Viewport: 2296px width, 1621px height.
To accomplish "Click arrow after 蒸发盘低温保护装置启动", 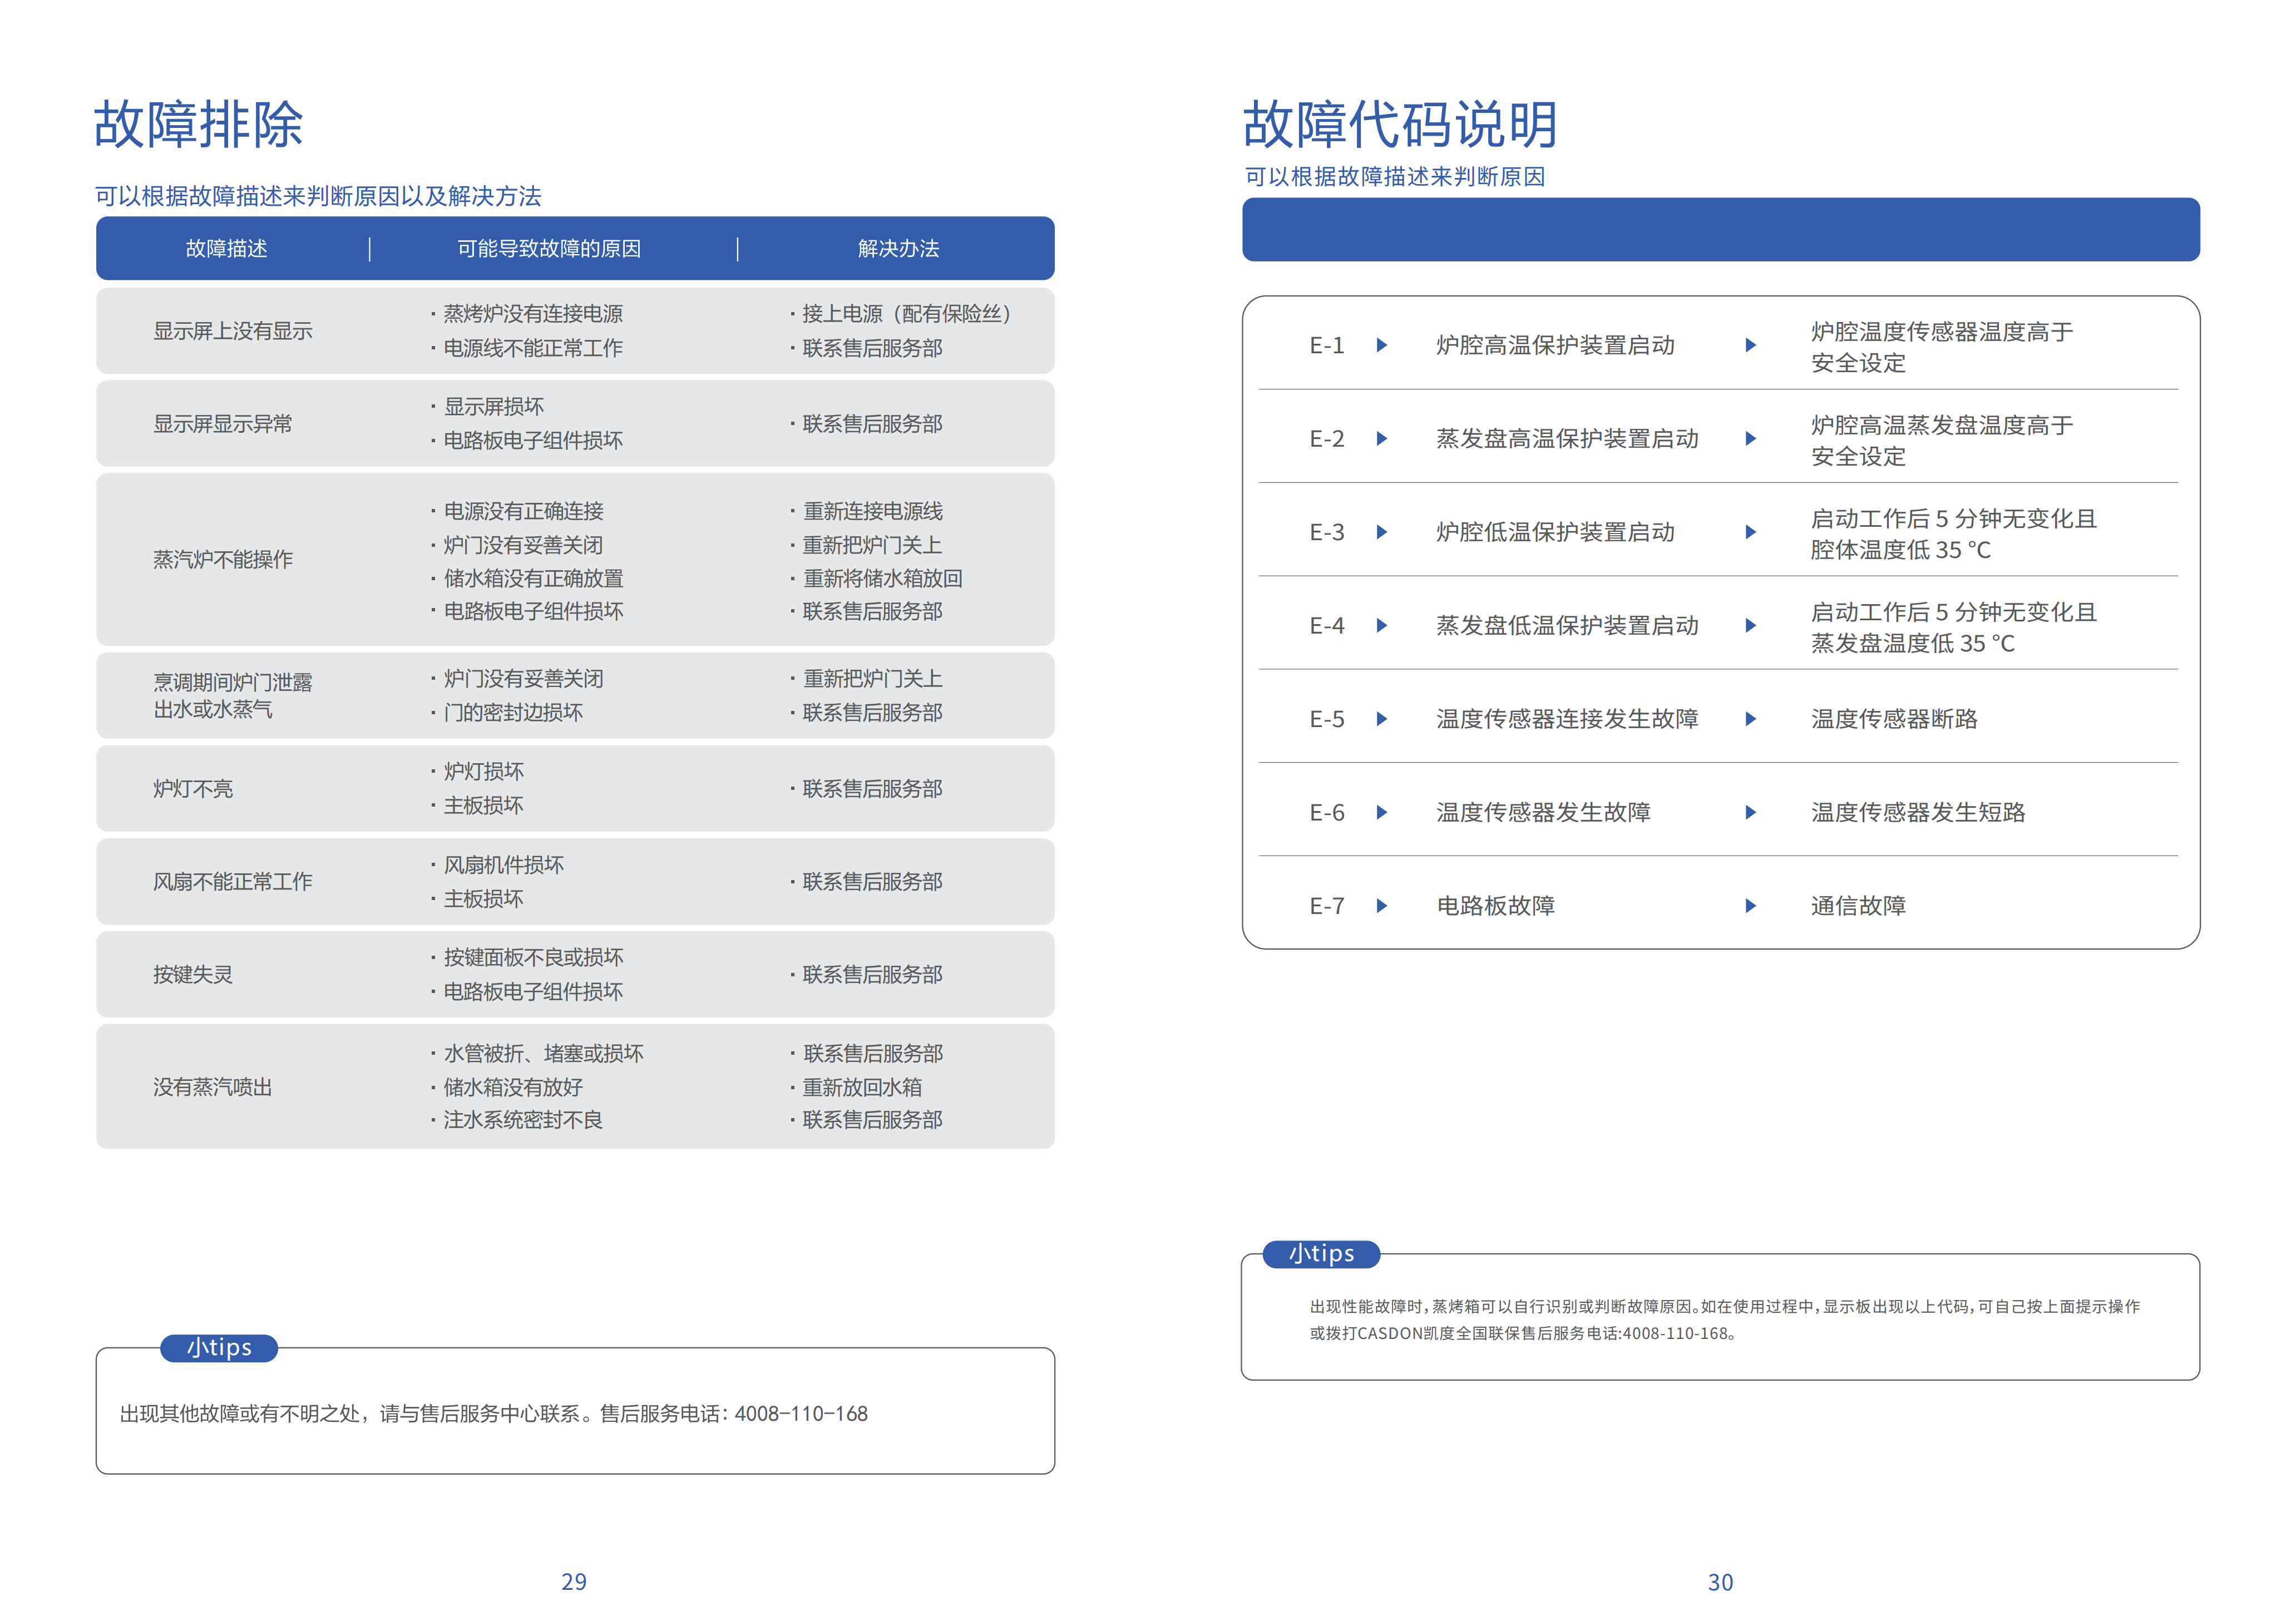I will coord(1750,625).
